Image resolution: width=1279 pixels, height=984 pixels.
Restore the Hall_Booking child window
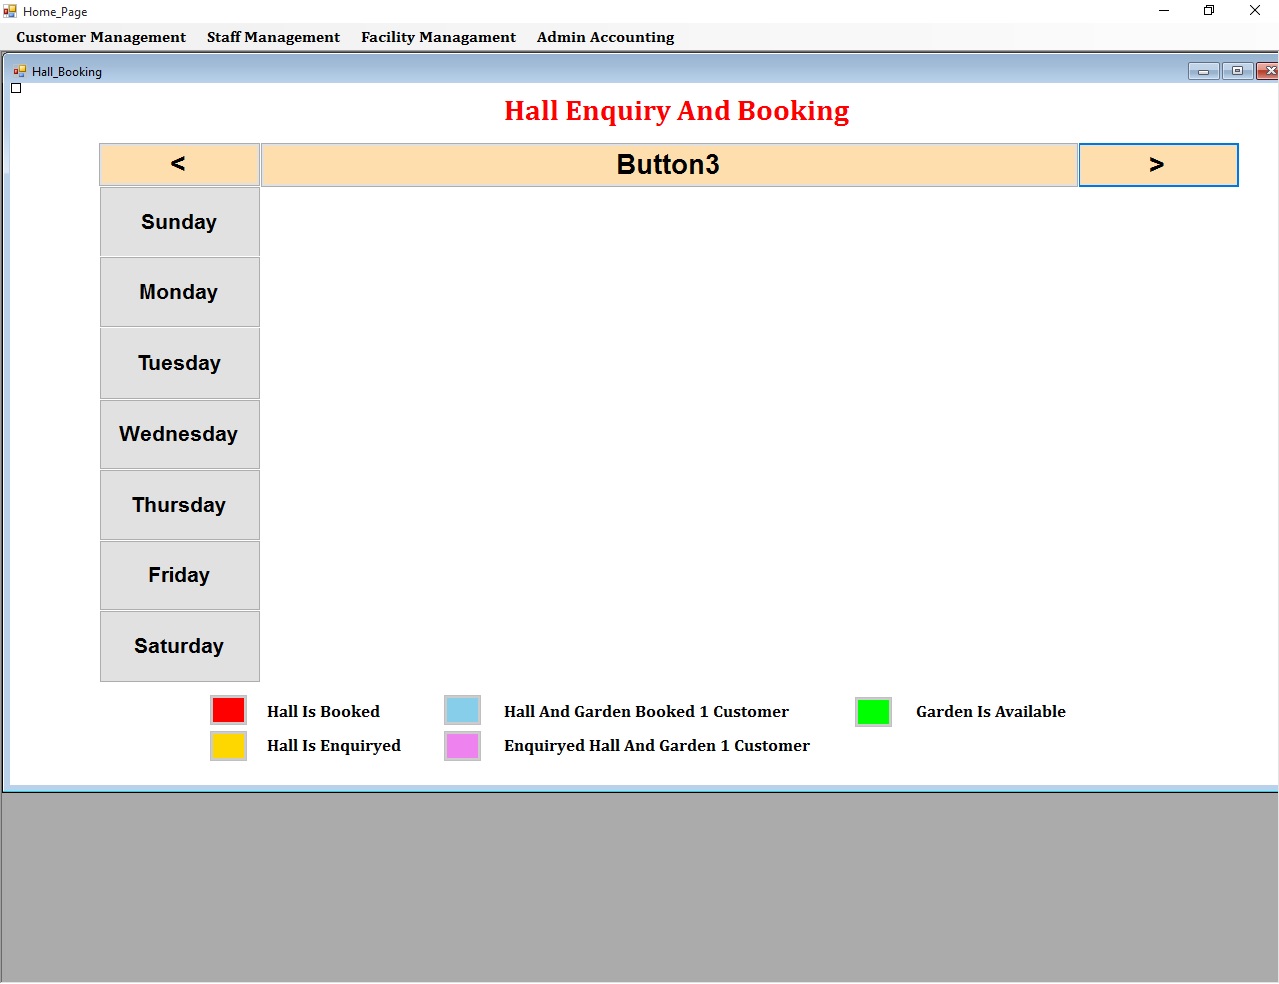coord(1237,71)
